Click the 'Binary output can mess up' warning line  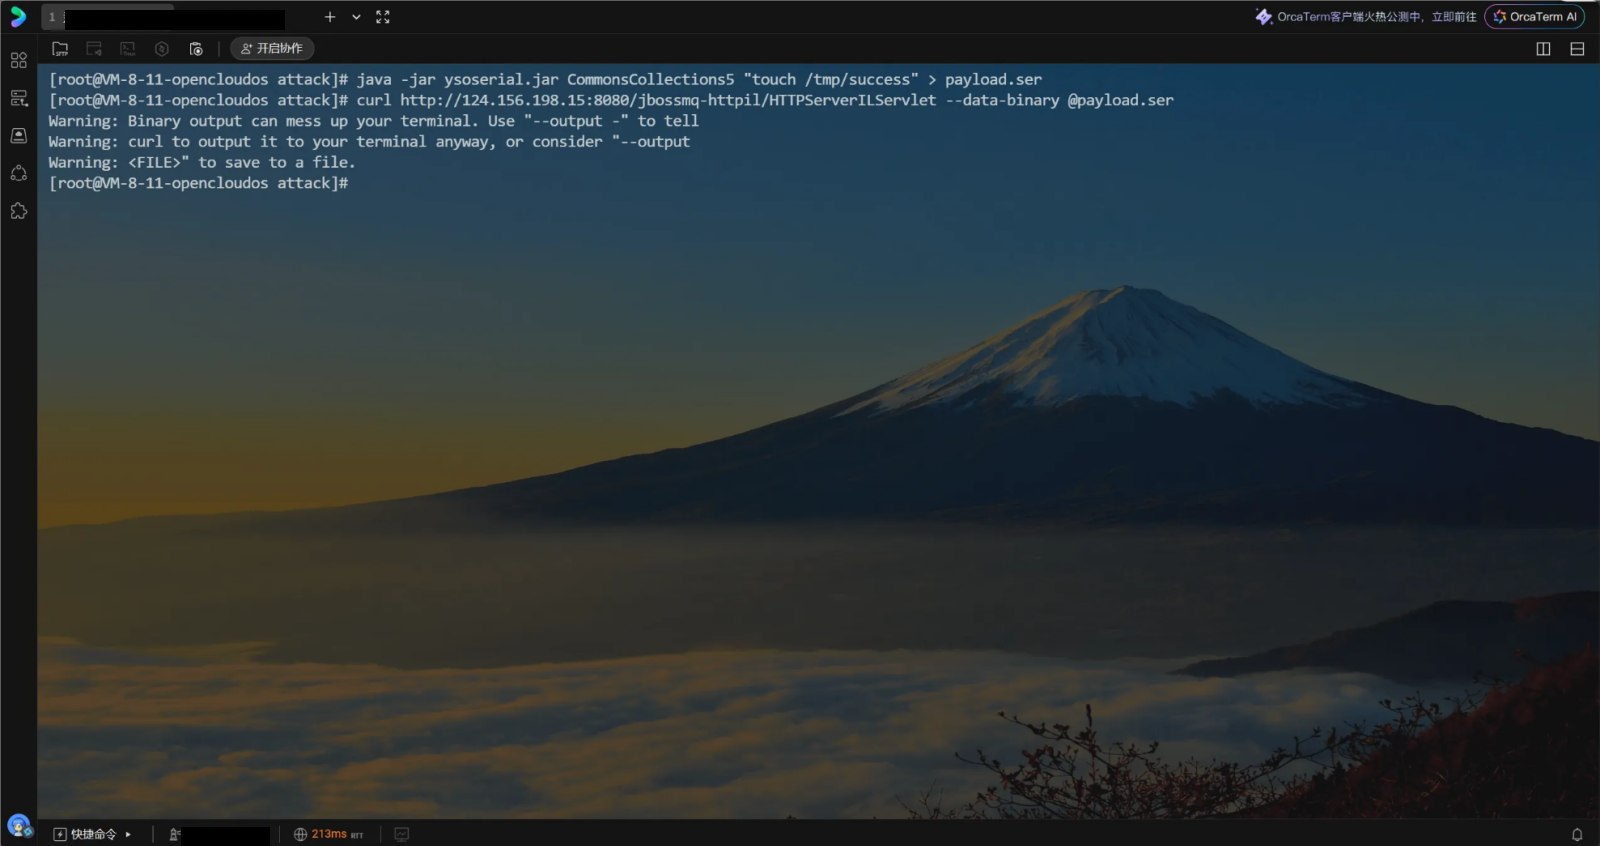coord(373,121)
